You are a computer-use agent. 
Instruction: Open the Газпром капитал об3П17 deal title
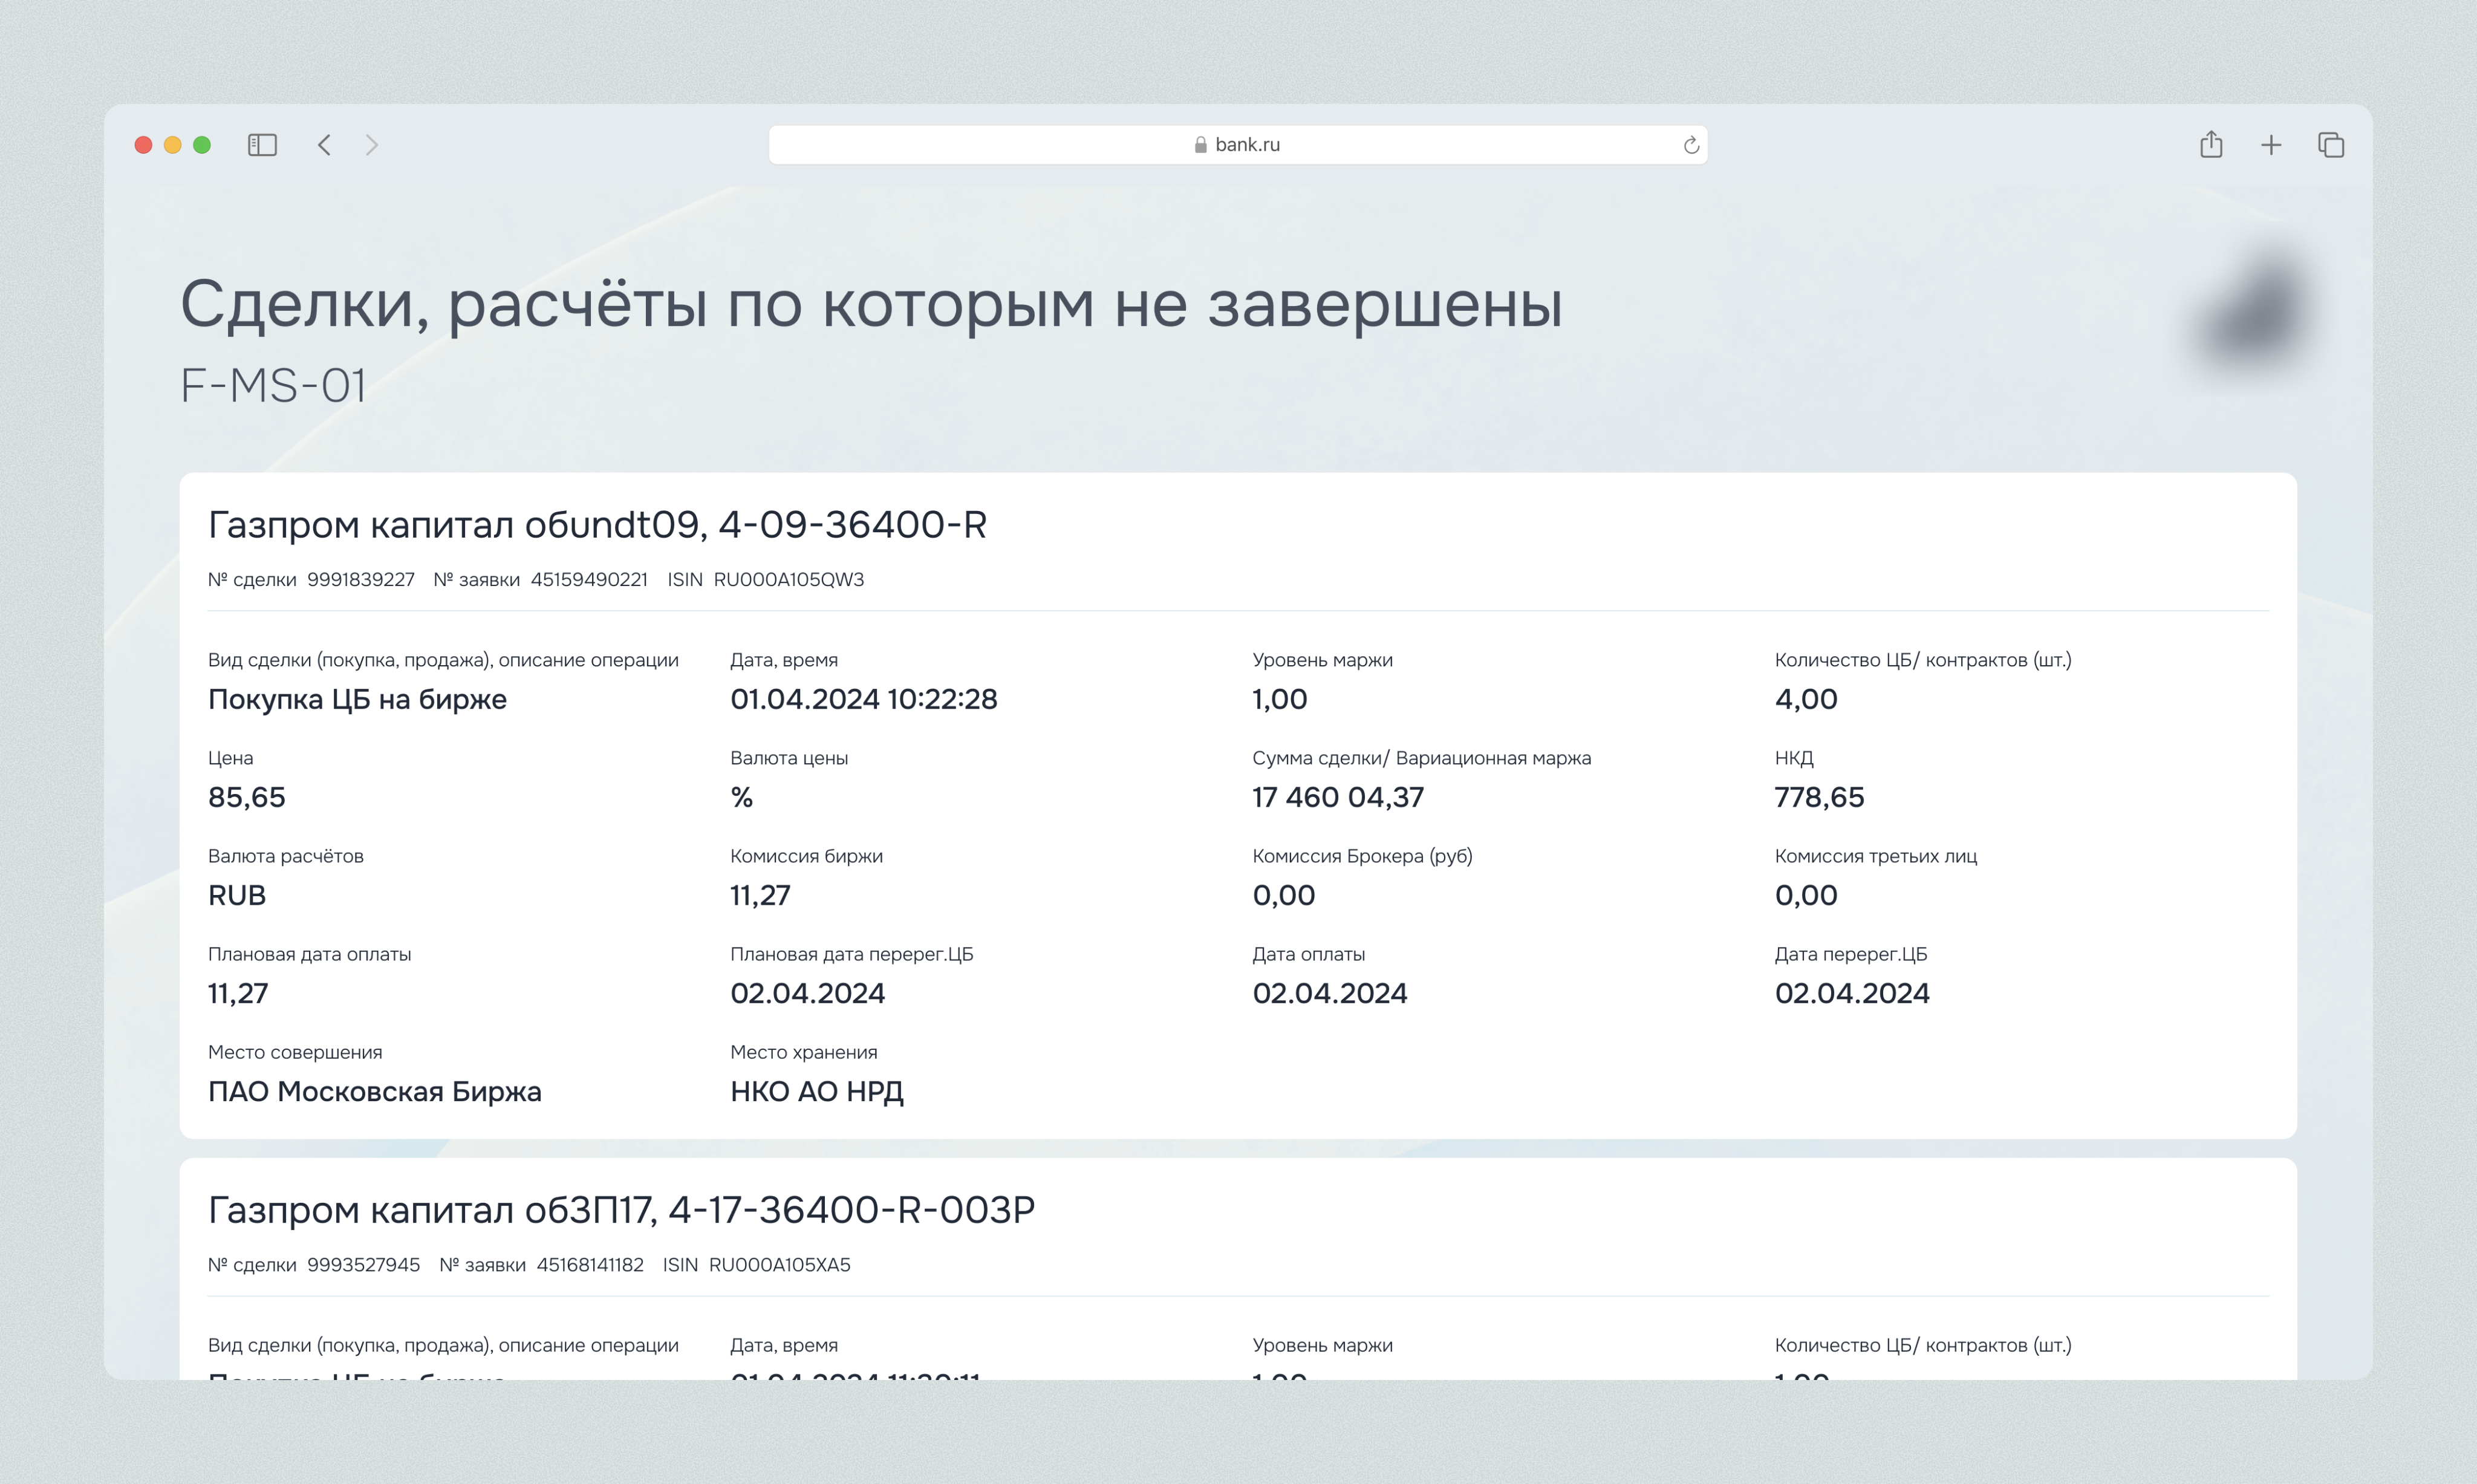[x=621, y=1210]
